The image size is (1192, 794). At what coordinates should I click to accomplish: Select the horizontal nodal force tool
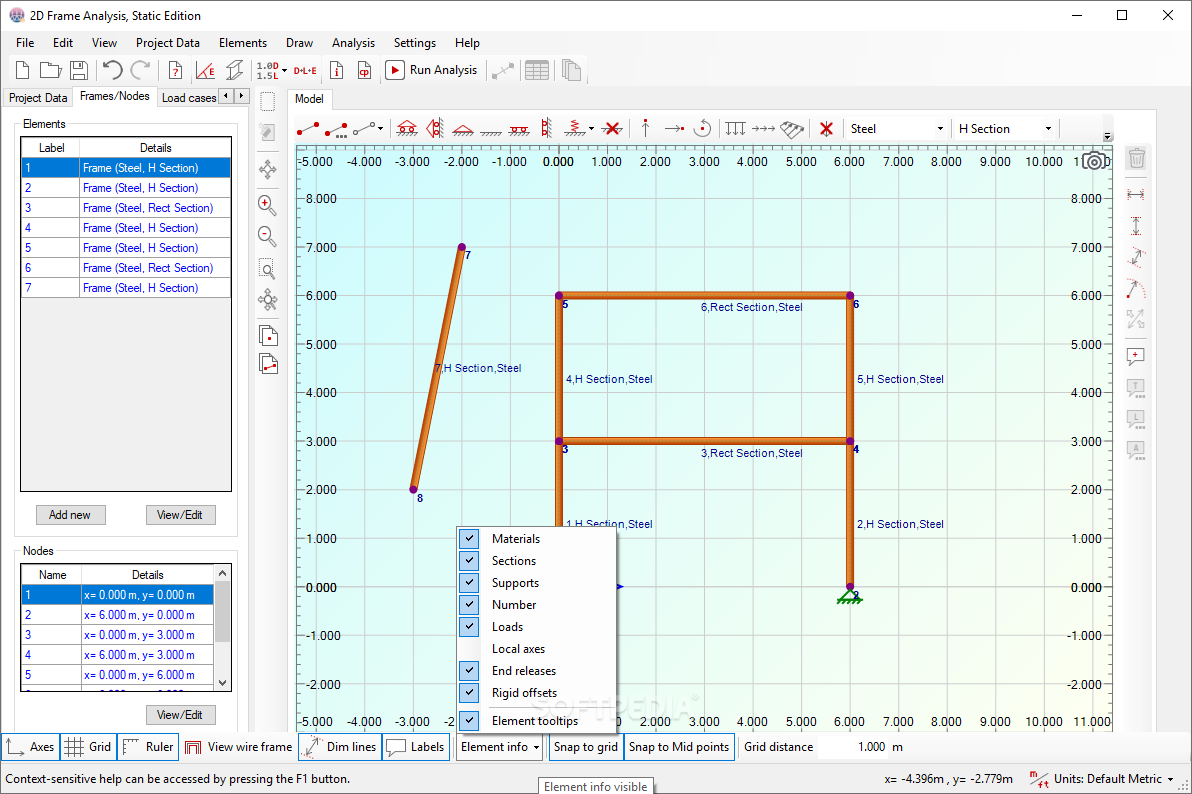pyautogui.click(x=674, y=129)
